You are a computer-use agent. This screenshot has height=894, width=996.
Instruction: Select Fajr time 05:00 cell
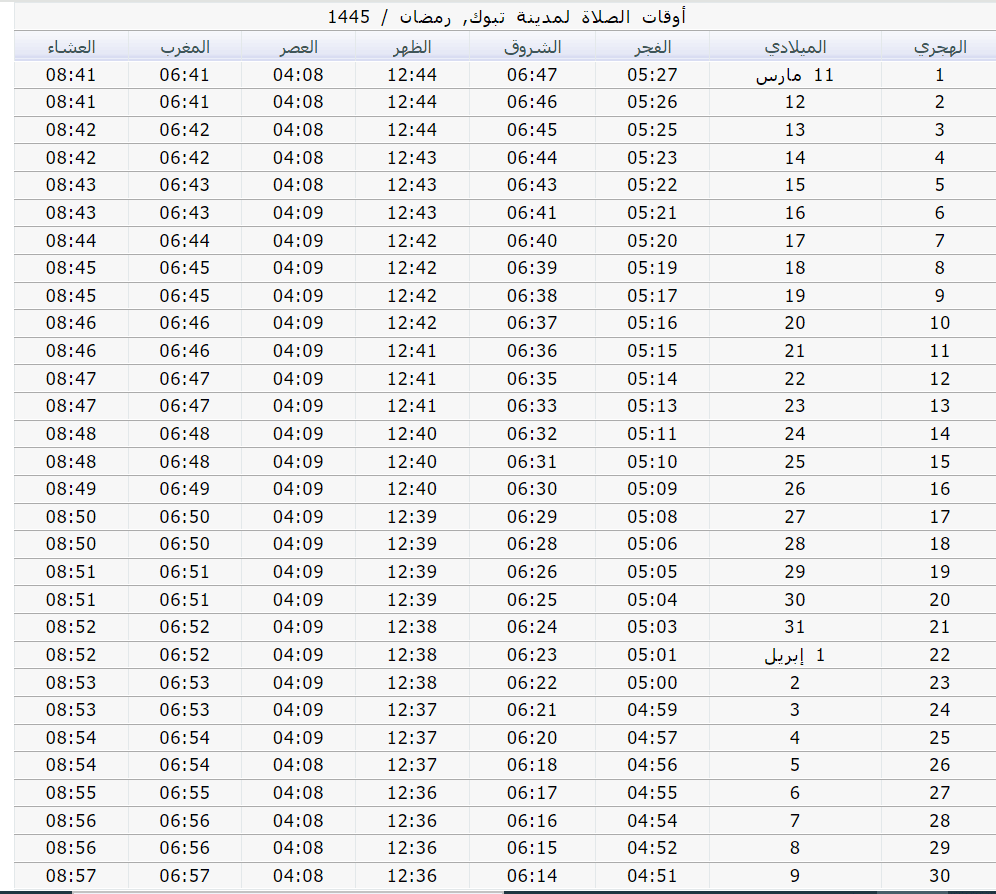(x=652, y=684)
